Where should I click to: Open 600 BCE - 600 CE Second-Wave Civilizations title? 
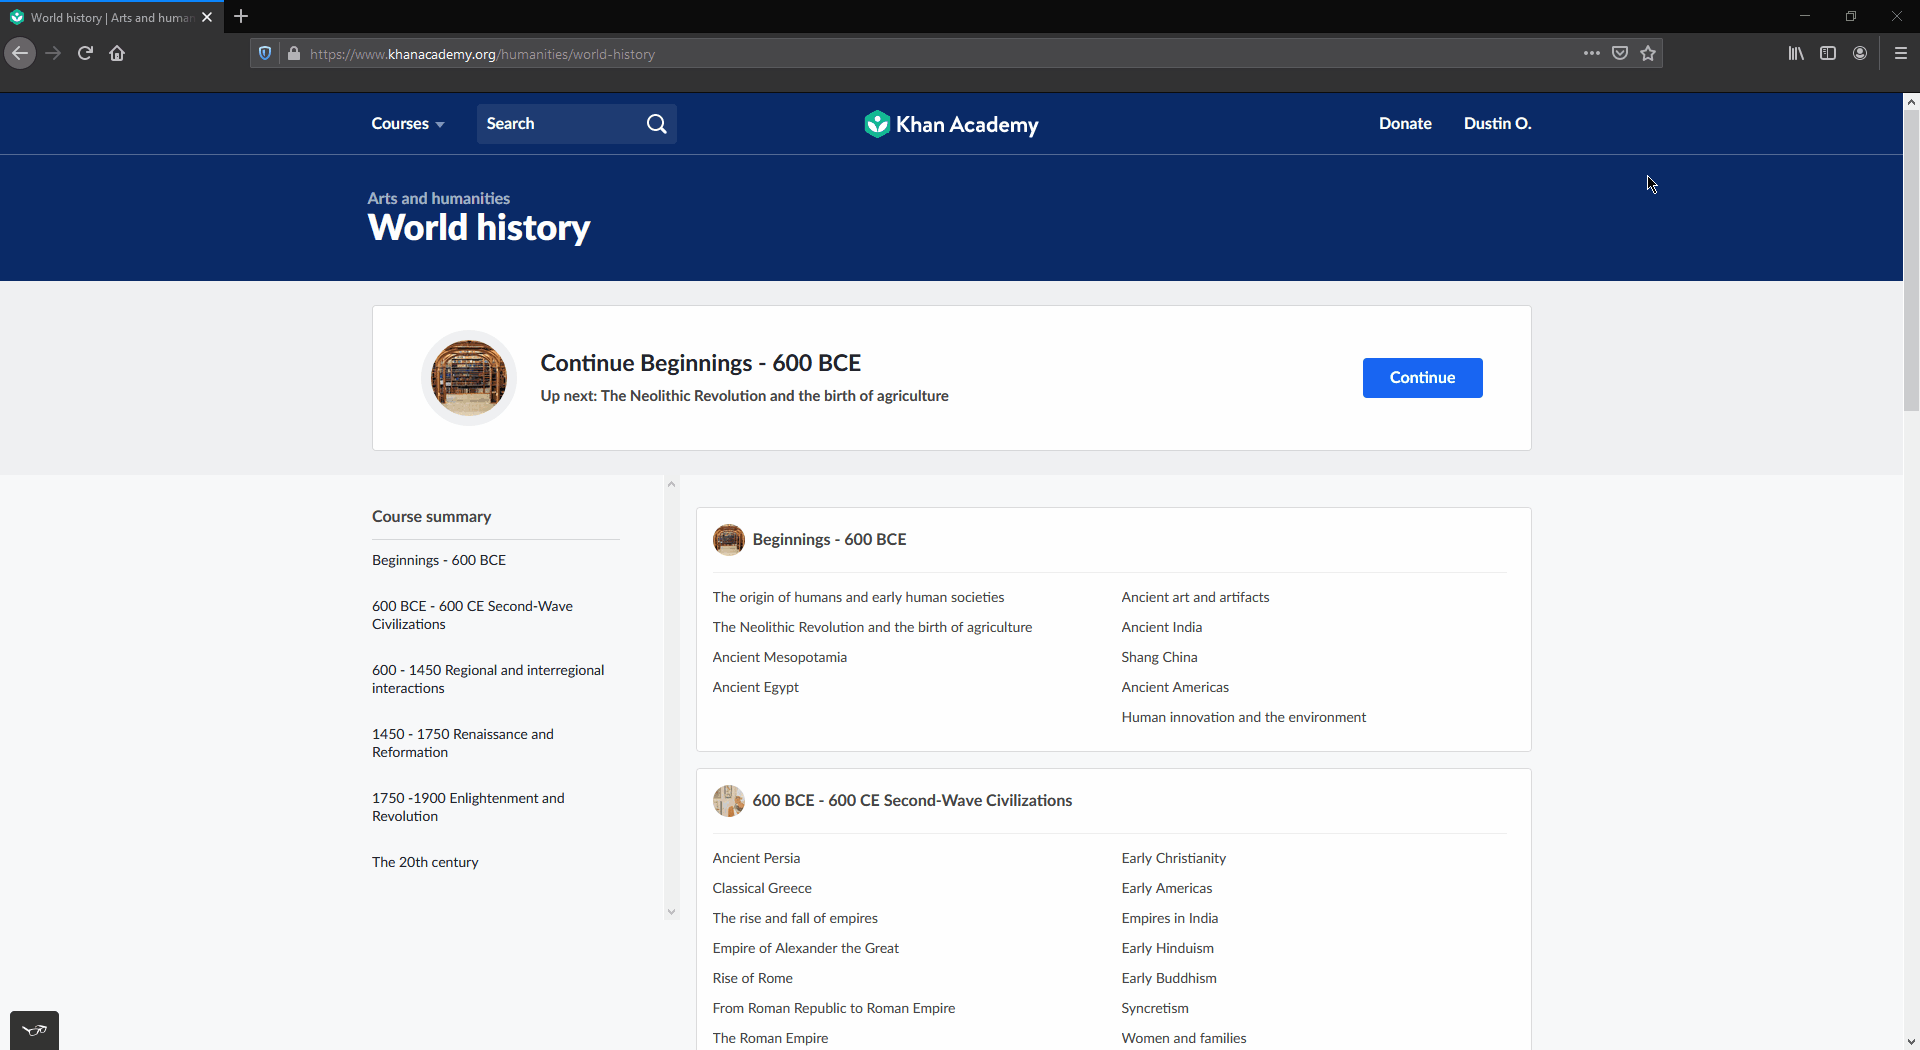912,801
